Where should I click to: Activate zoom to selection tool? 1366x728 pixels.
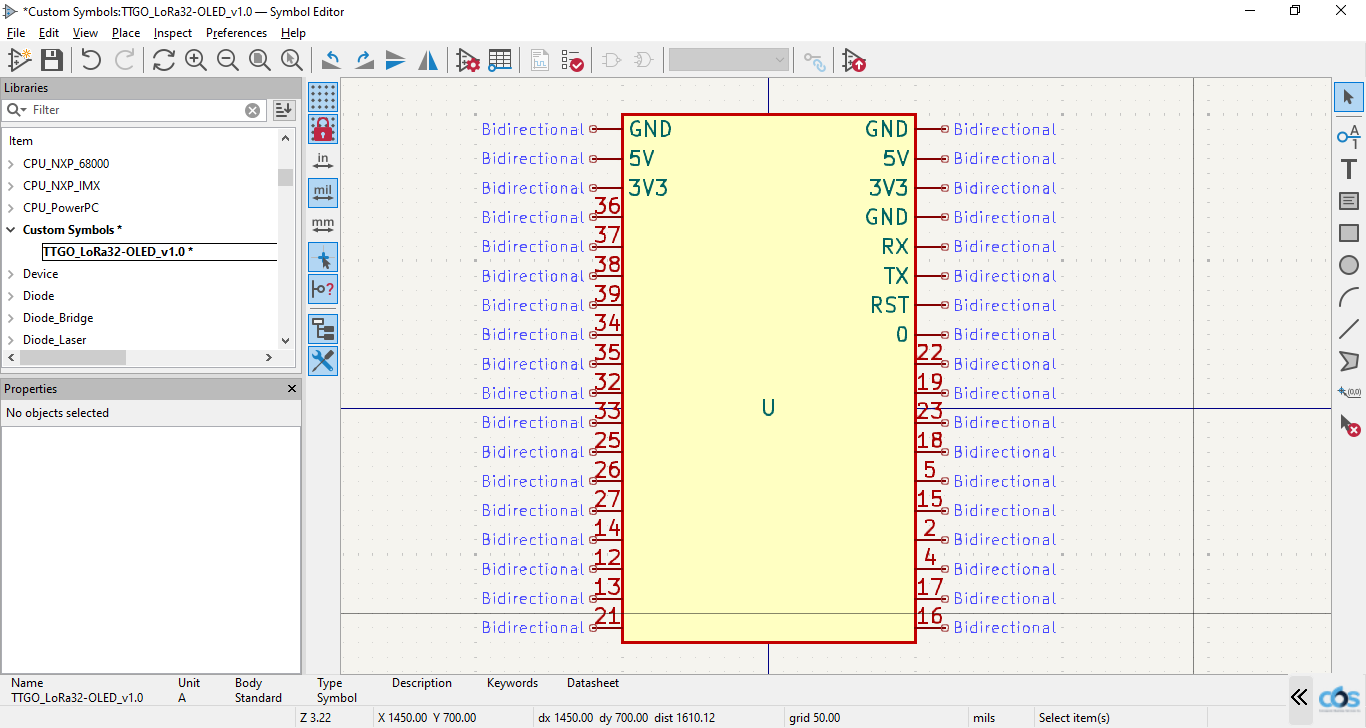pyautogui.click(x=292, y=60)
